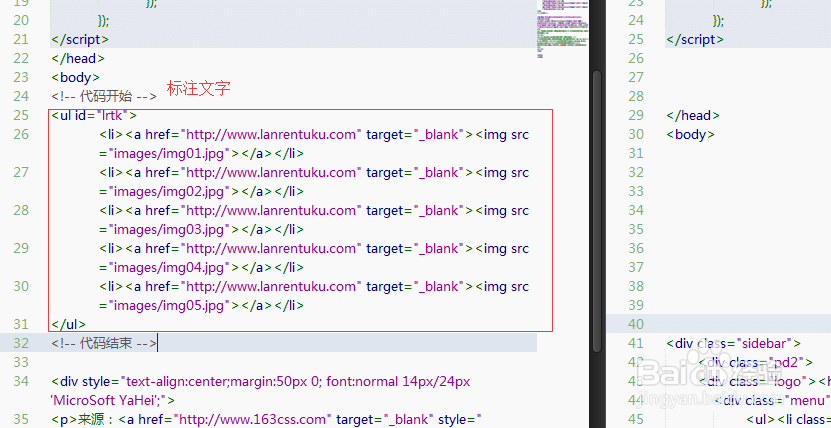Image resolution: width=831 pixels, height=428 pixels.
Task: Click line number 22 in the left gutter
Action: (21, 58)
